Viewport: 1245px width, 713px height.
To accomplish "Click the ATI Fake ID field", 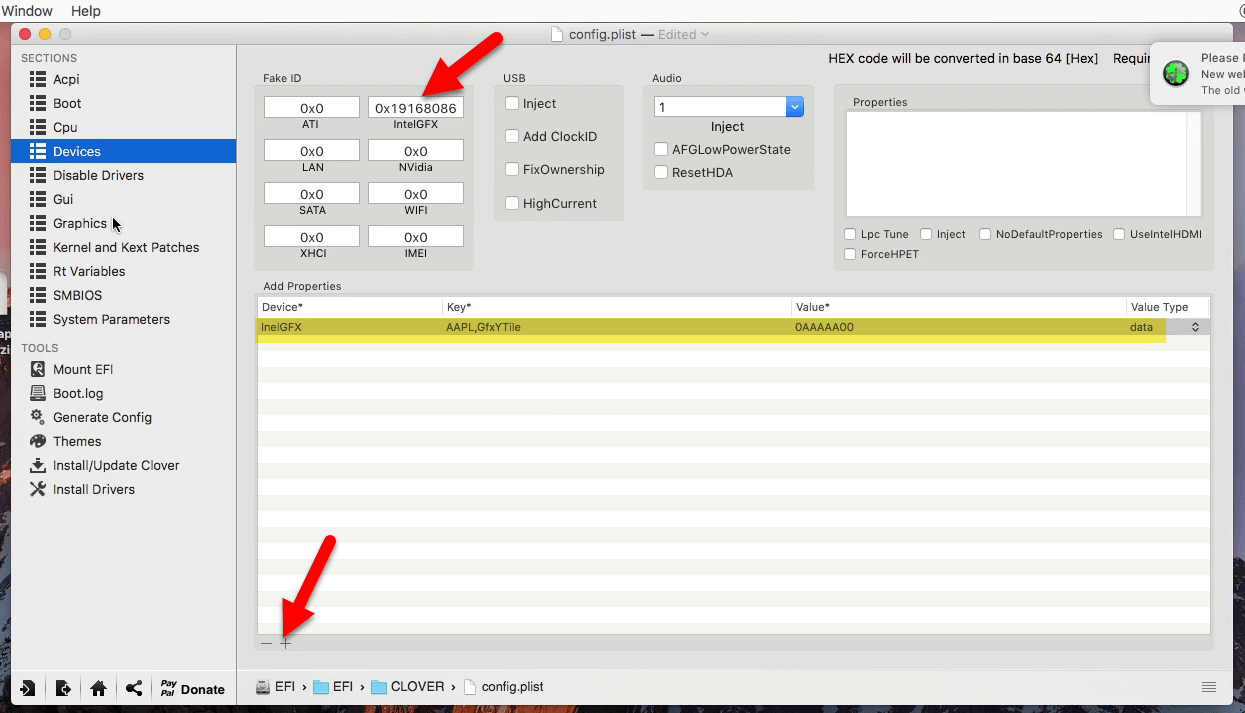I will click(x=312, y=107).
